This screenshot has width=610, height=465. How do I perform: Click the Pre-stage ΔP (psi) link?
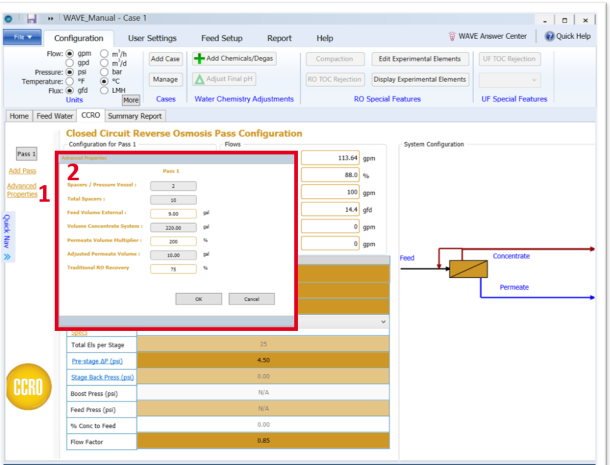(x=97, y=361)
